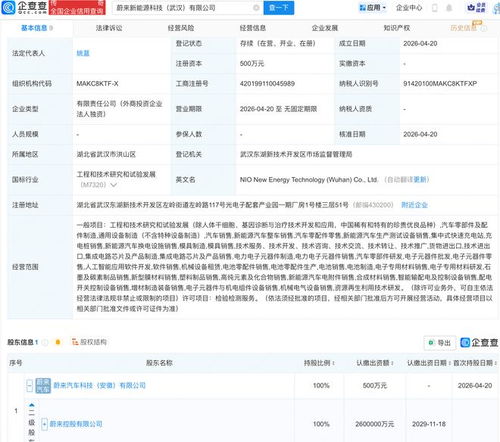Select the English name NIO New Energy Technology
This screenshot has width=500, height=442.
tap(309, 180)
